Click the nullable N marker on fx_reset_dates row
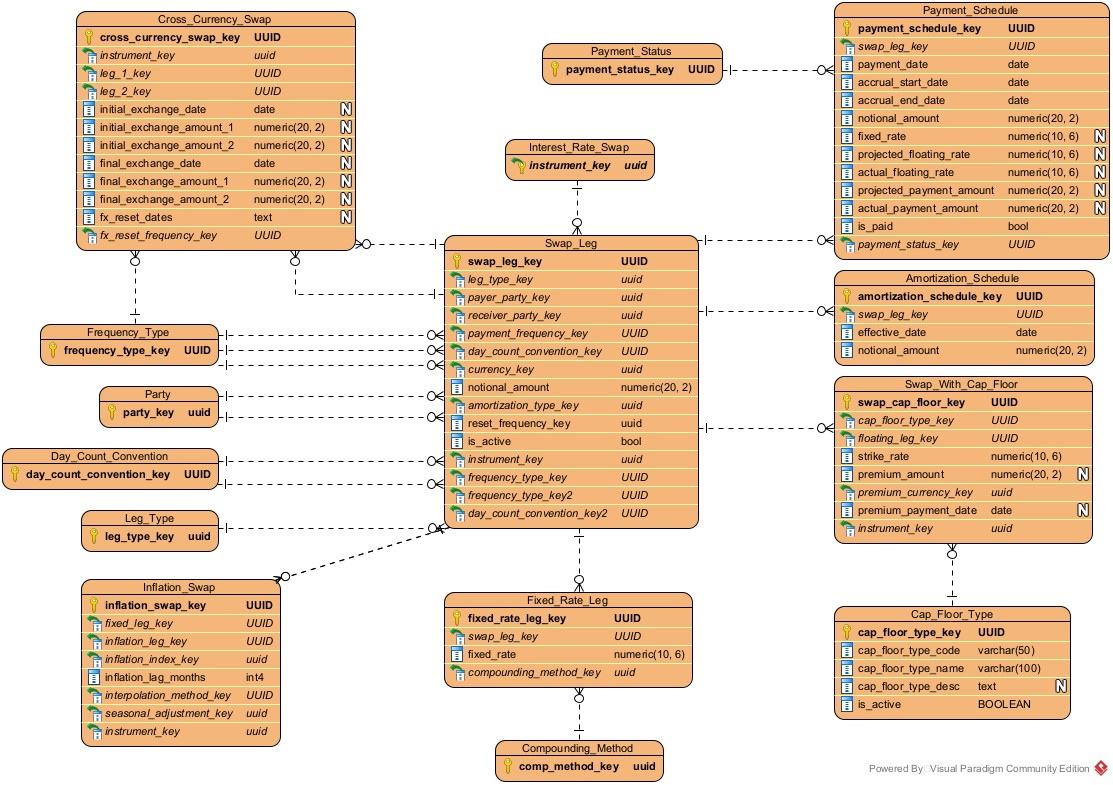The height and width of the screenshot is (785, 1113). click(346, 217)
